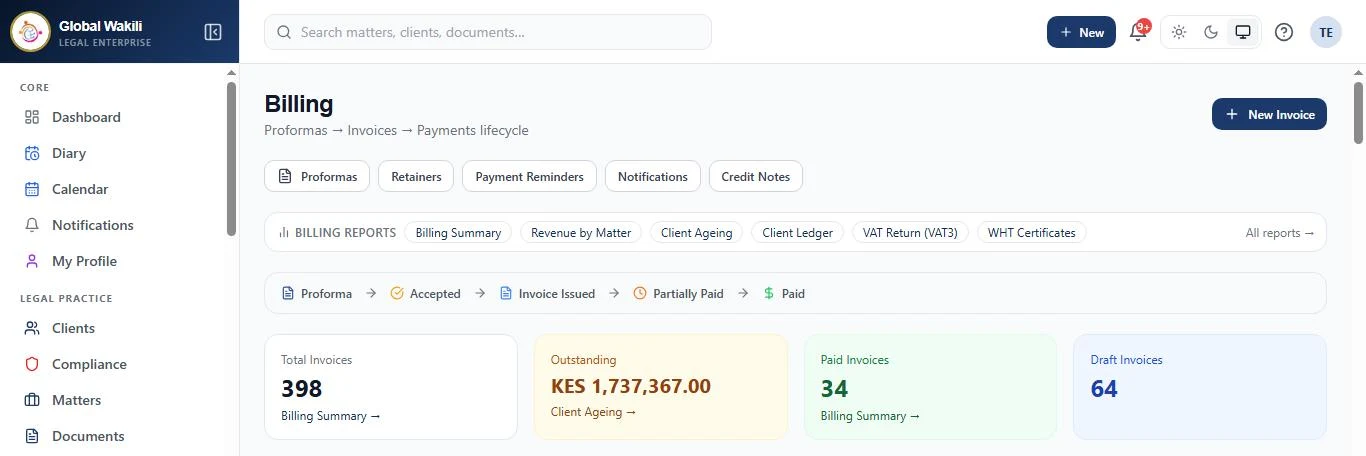The height and width of the screenshot is (456, 1366).
Task: Click the My Profile person icon
Action: click(x=32, y=261)
